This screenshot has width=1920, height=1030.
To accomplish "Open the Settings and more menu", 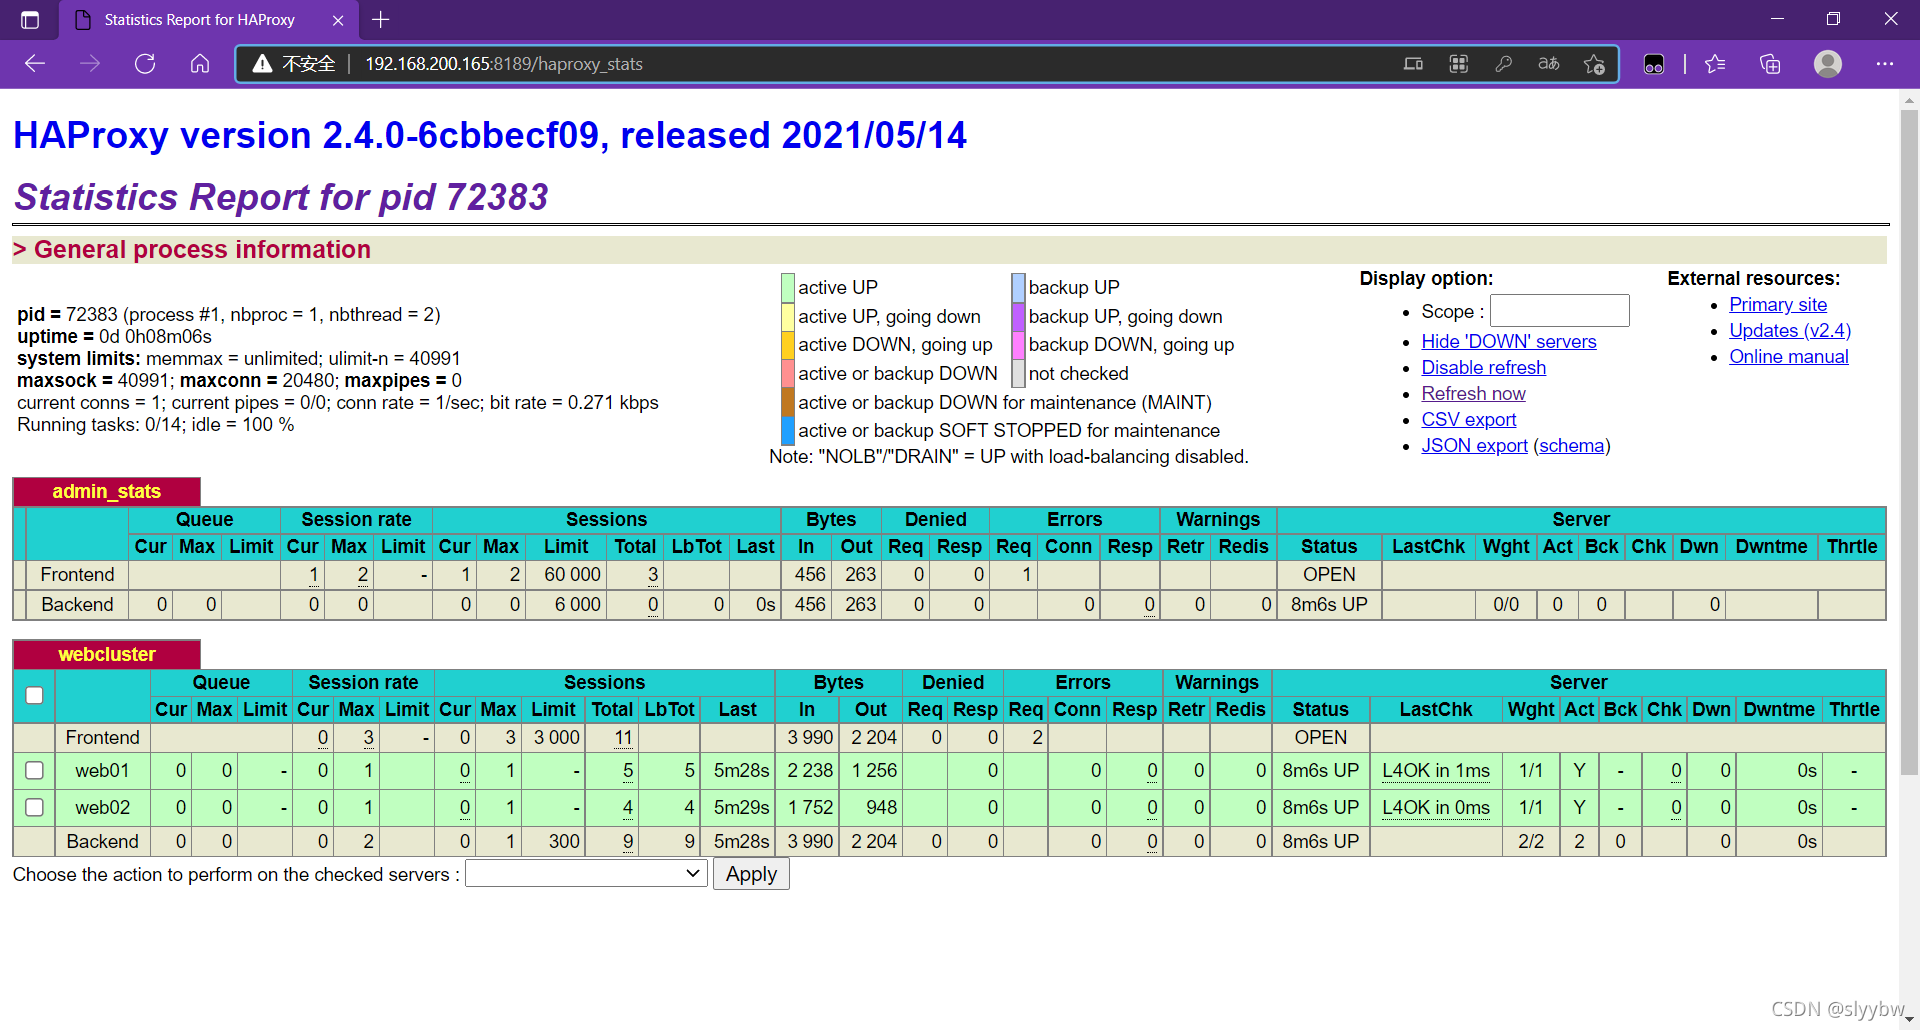I will coord(1885,64).
